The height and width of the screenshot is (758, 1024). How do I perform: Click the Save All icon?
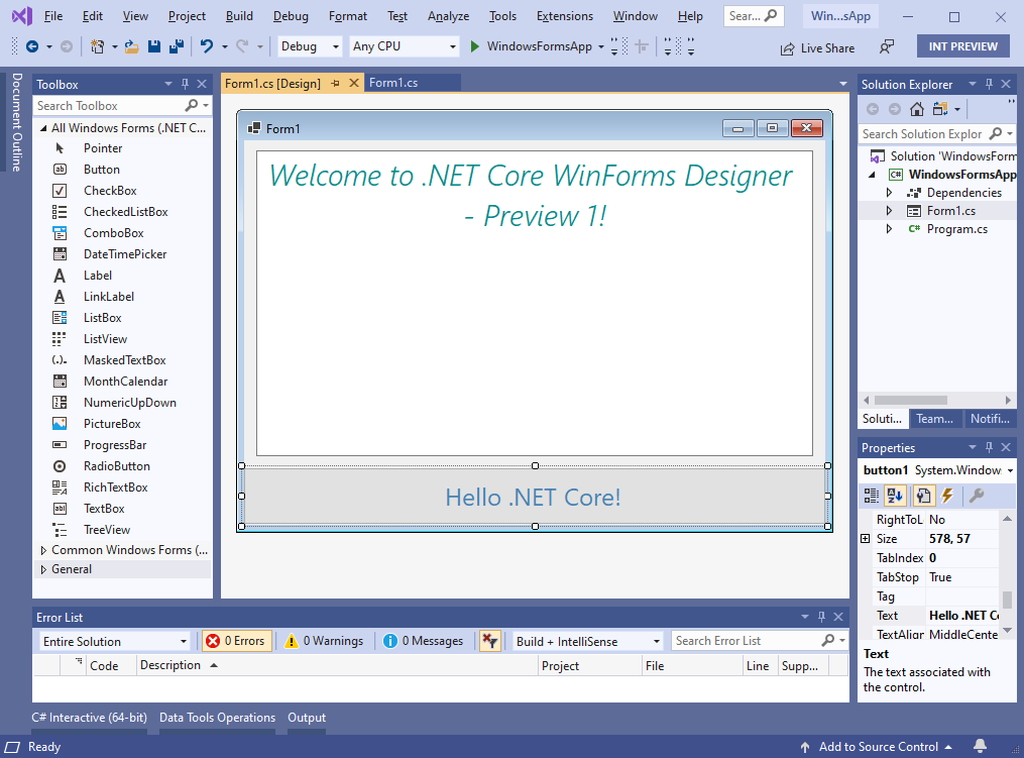[x=176, y=46]
